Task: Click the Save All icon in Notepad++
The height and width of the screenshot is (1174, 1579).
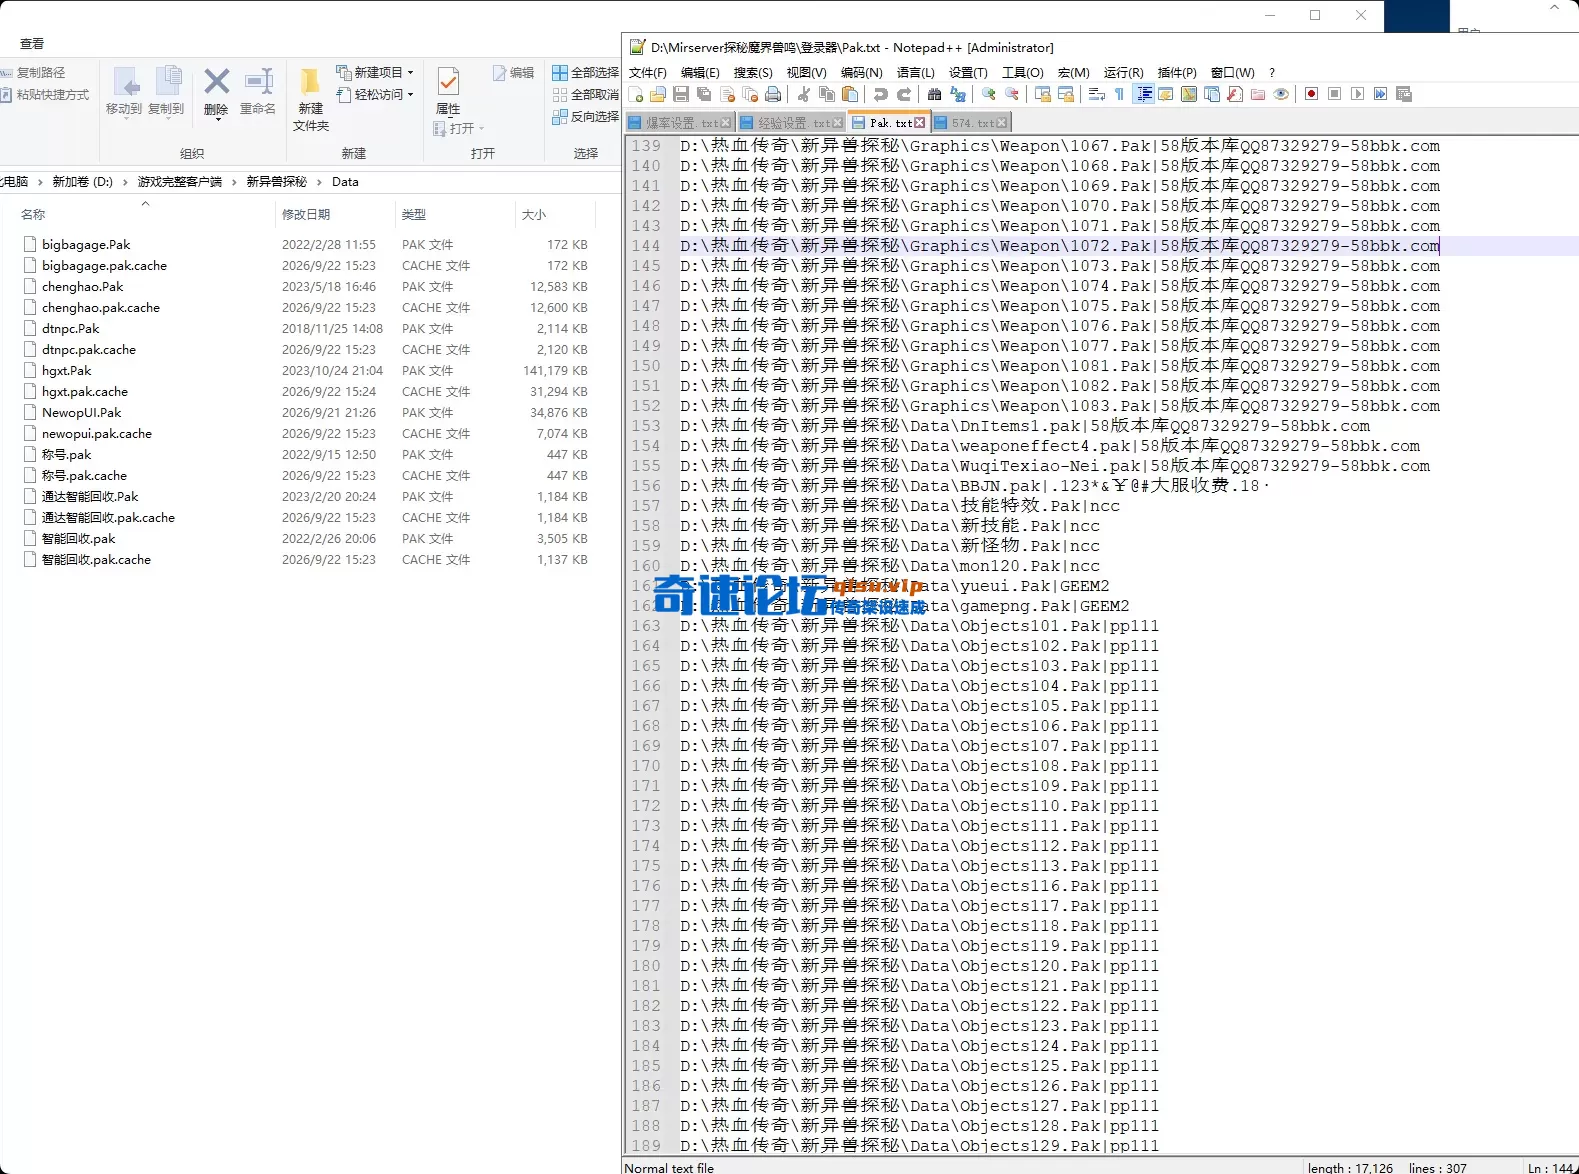Action: [x=704, y=94]
